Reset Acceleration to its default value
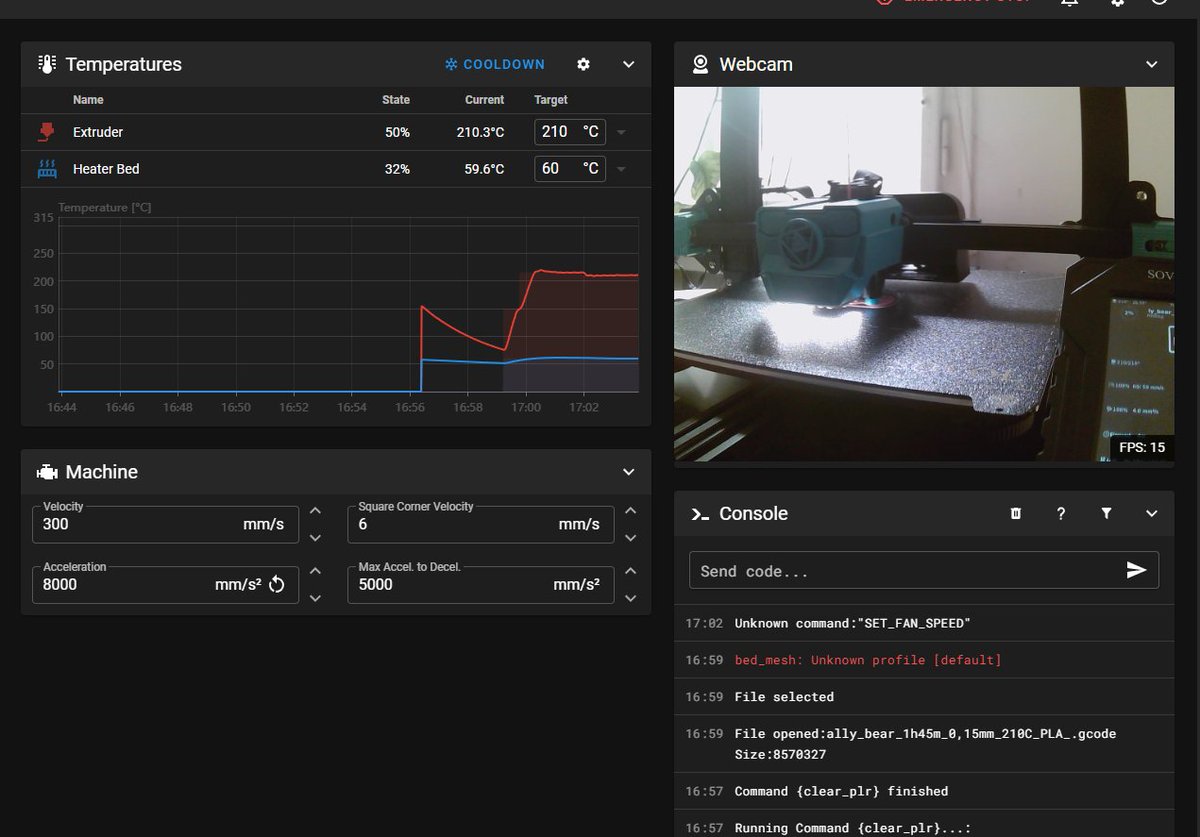Viewport: 1200px width, 837px height. (x=277, y=584)
